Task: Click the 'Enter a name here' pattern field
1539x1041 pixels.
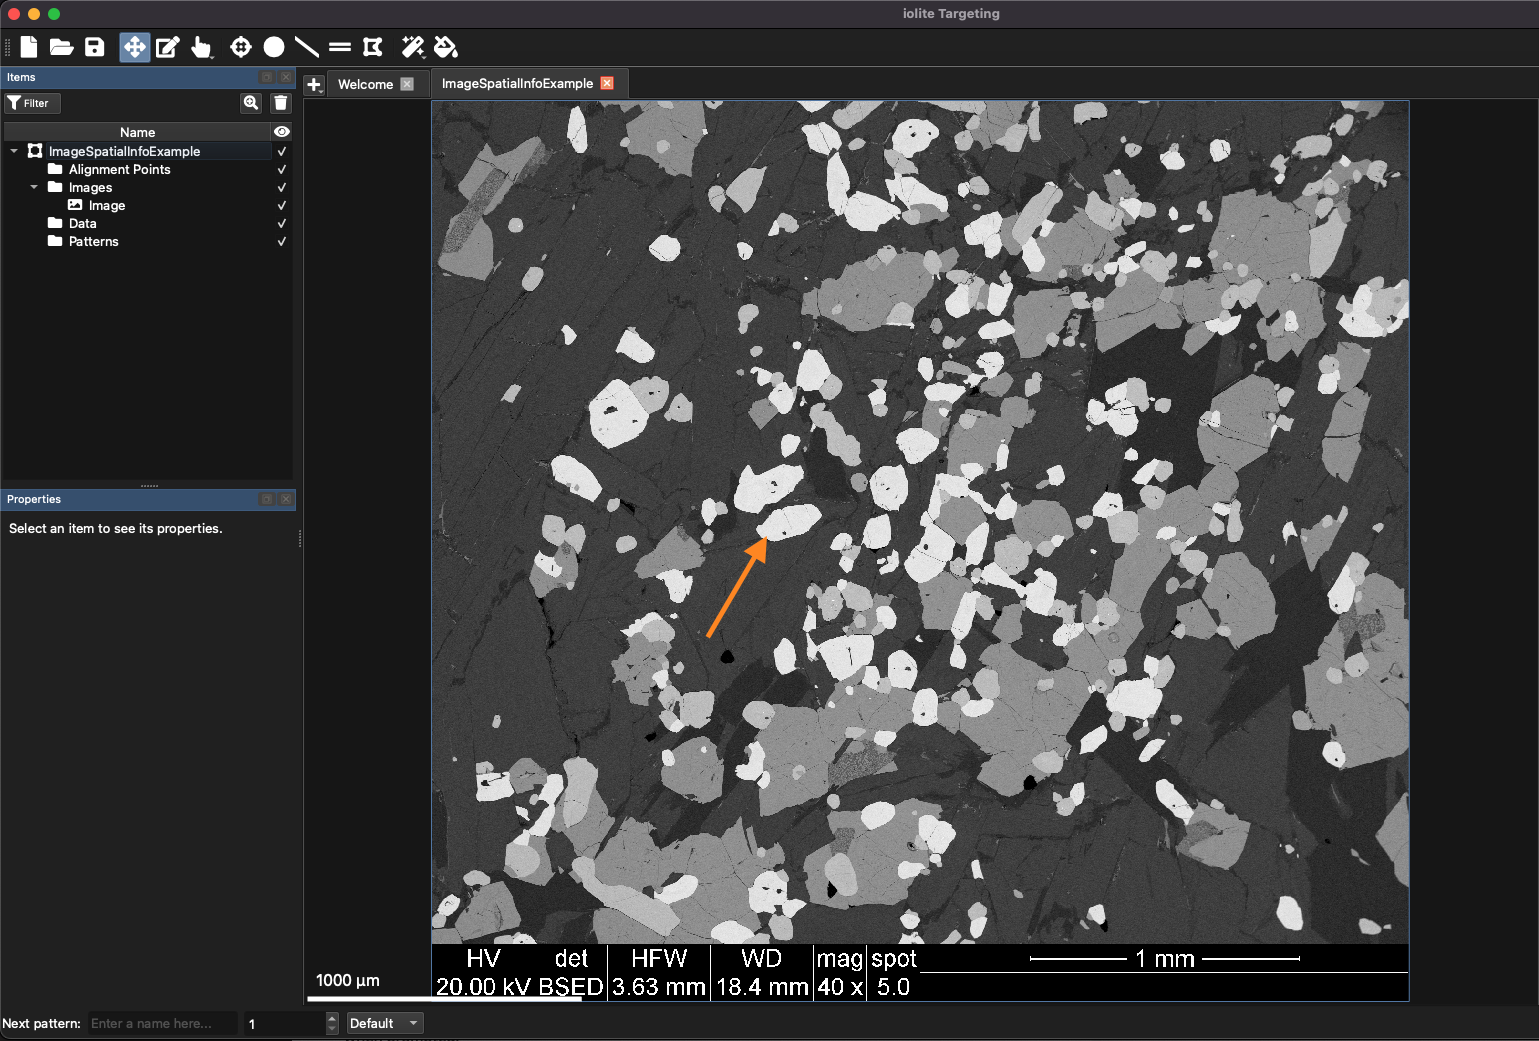Action: coord(161,1023)
